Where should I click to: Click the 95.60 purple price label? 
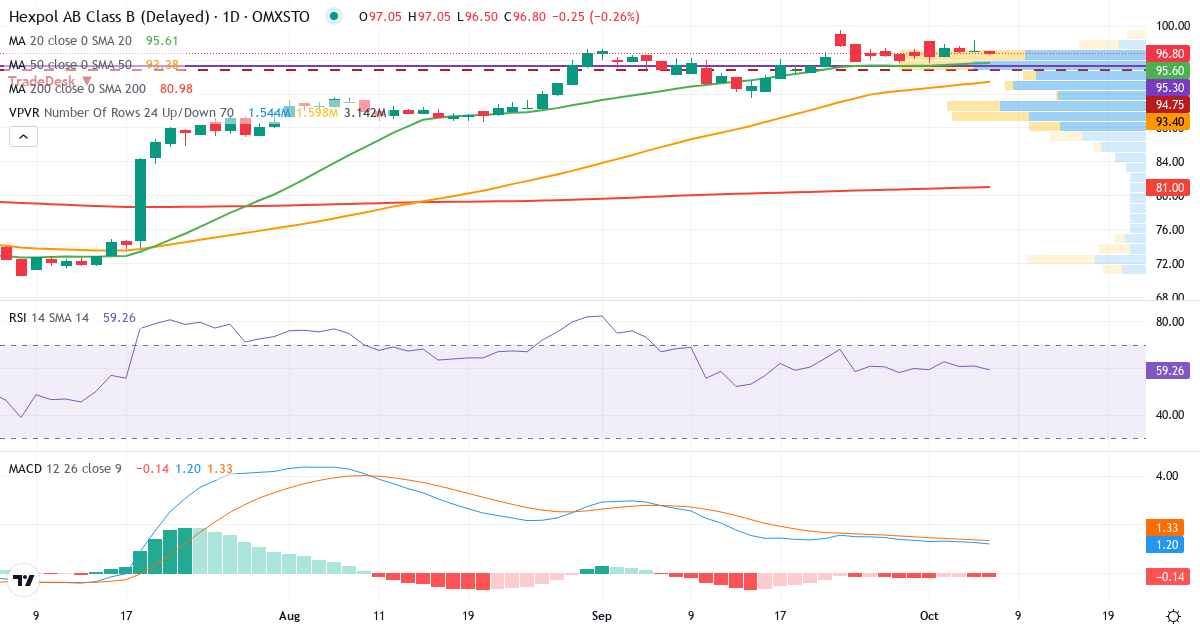1170,71
